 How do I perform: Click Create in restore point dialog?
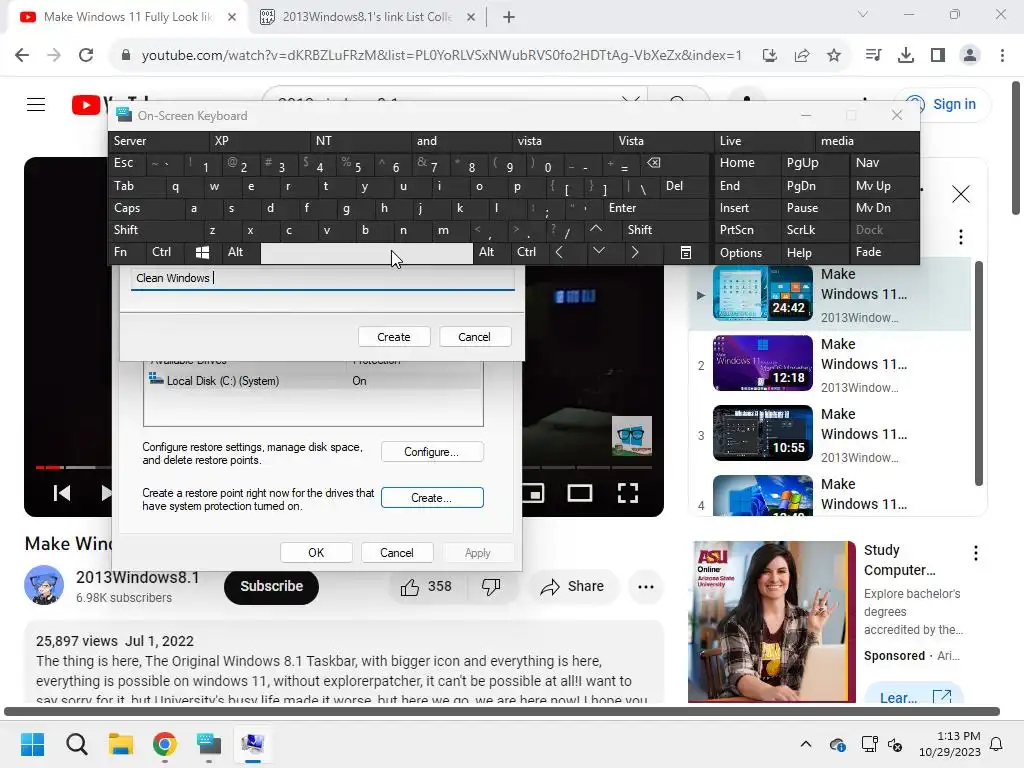(x=394, y=337)
